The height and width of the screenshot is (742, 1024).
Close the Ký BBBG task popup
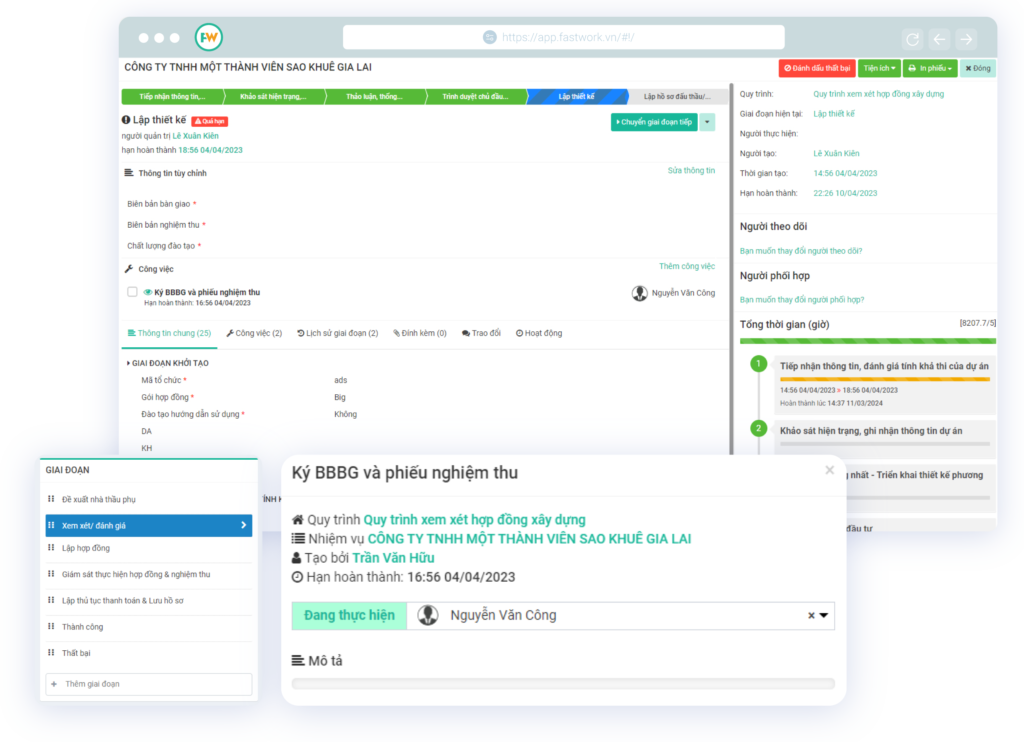tap(829, 470)
